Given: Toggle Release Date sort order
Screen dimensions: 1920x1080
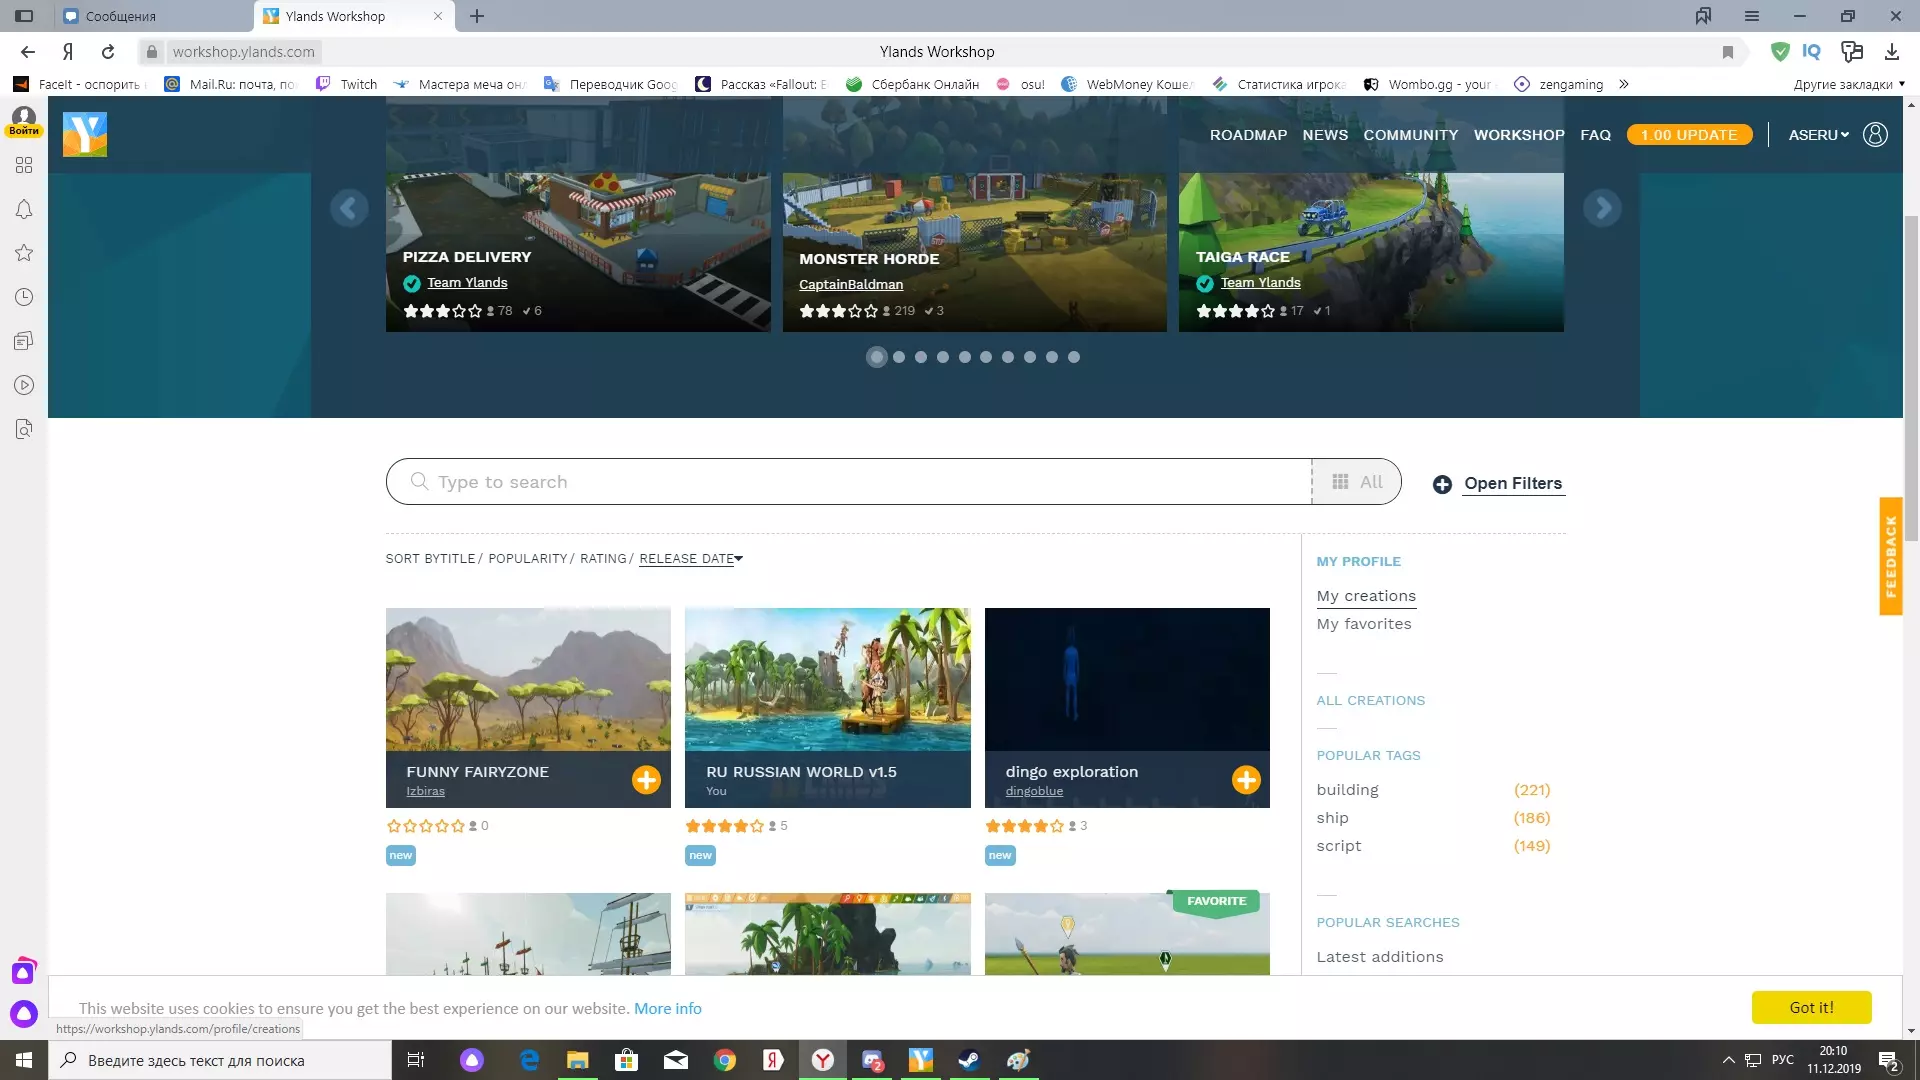Looking at the screenshot, I should tap(690, 559).
